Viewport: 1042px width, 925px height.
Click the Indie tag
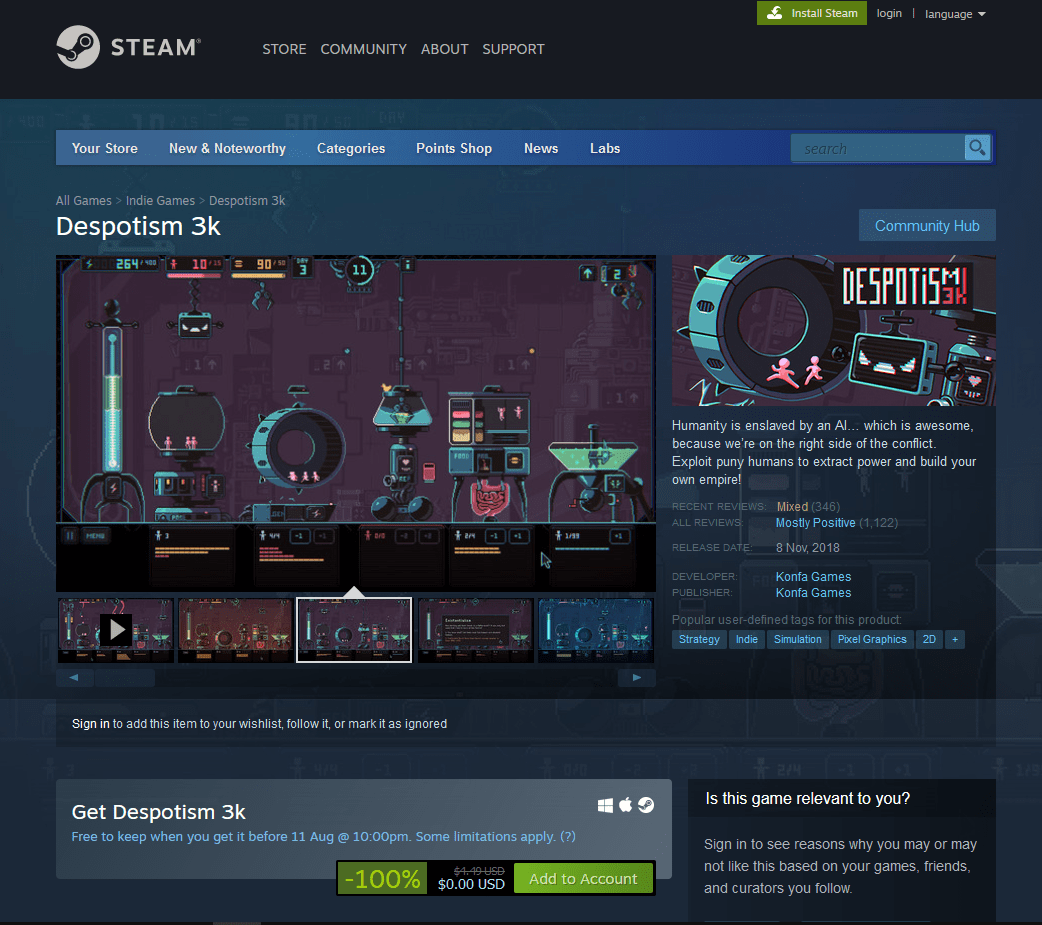[746, 639]
